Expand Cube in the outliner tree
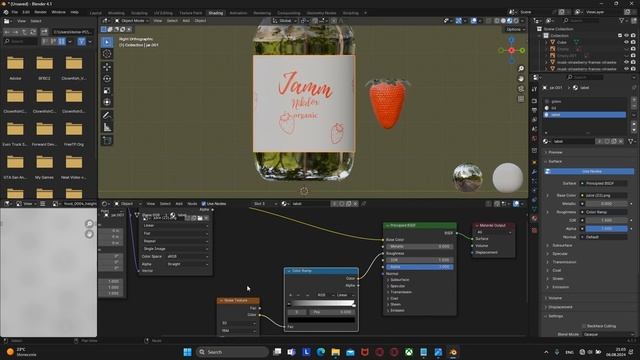 (547, 42)
